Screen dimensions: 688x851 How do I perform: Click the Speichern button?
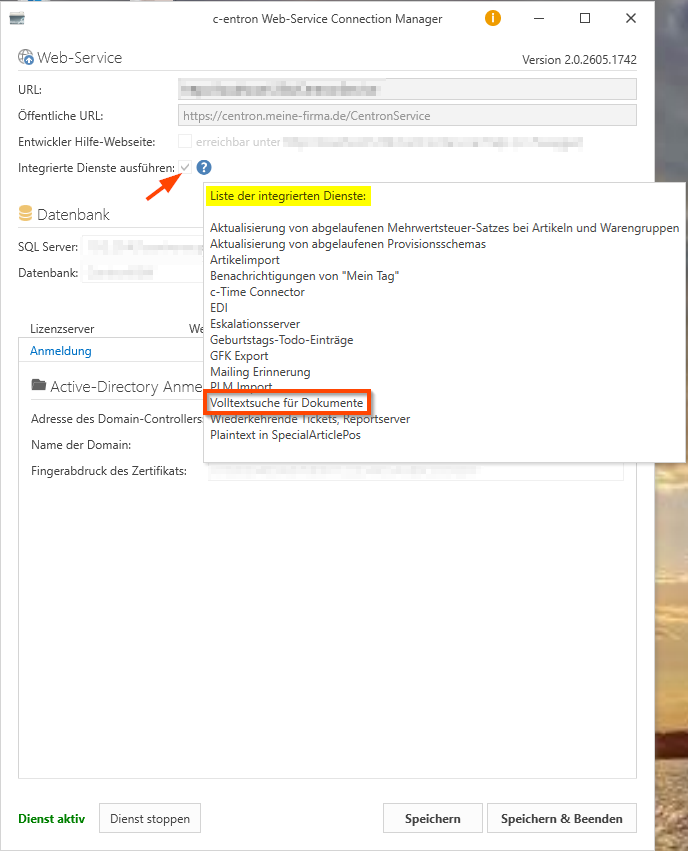click(432, 818)
